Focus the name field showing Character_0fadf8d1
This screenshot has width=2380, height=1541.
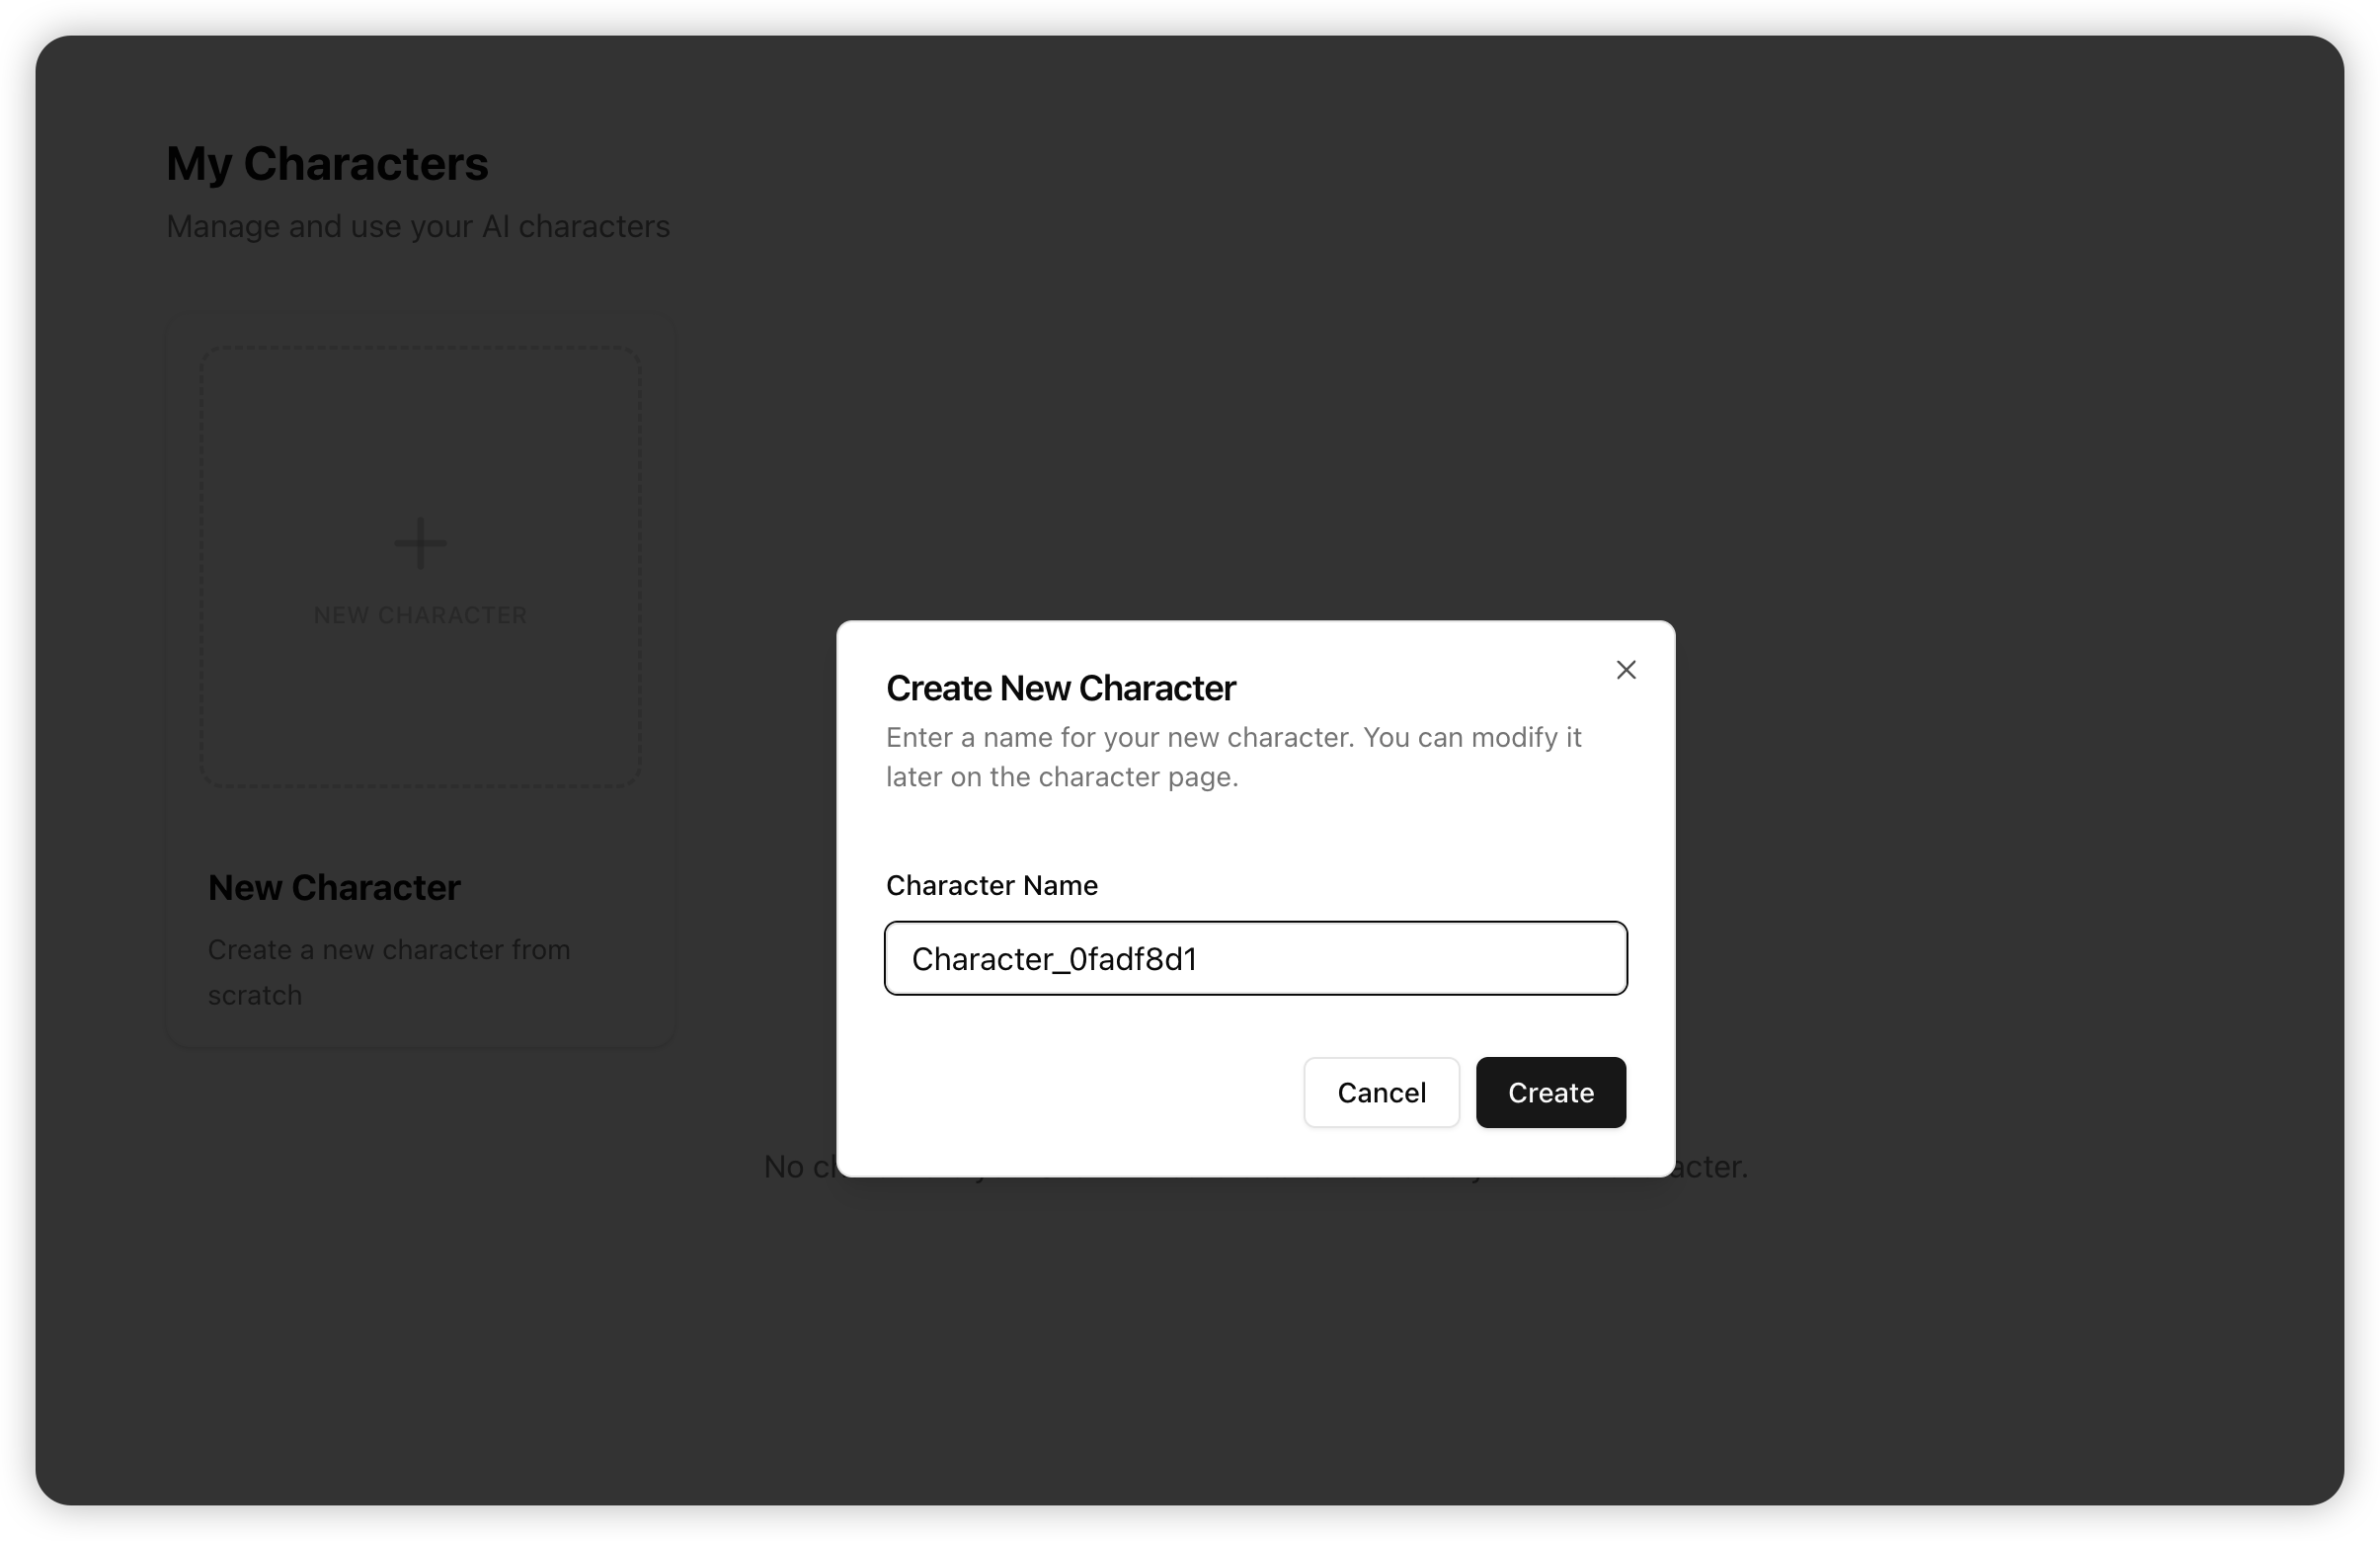click(1256, 958)
